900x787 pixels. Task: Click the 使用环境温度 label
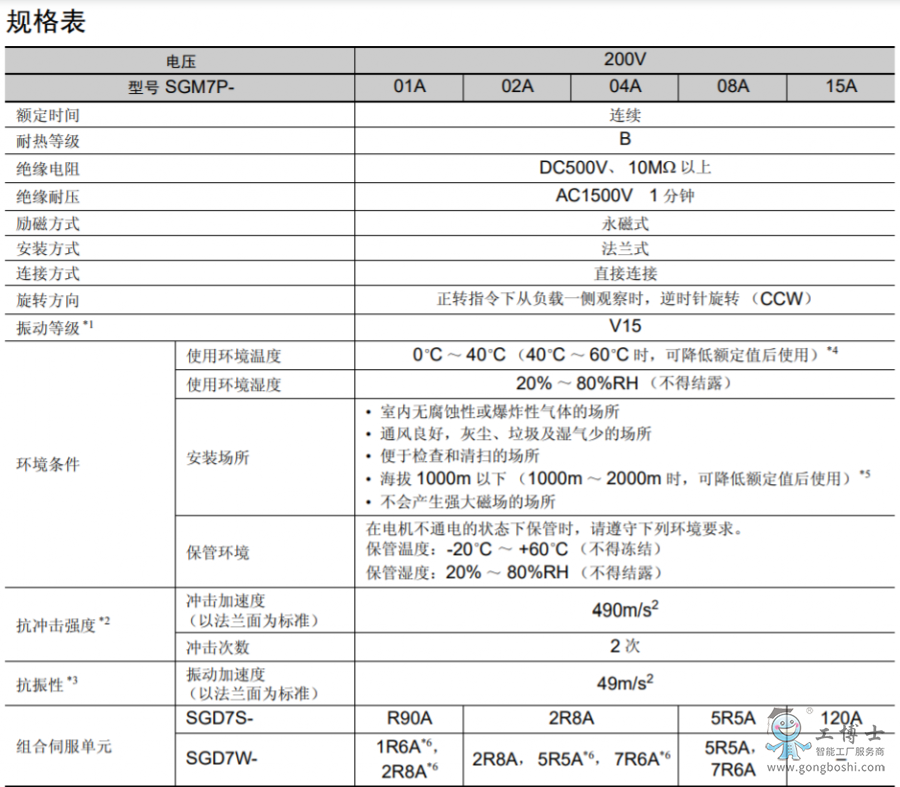[x=234, y=356]
